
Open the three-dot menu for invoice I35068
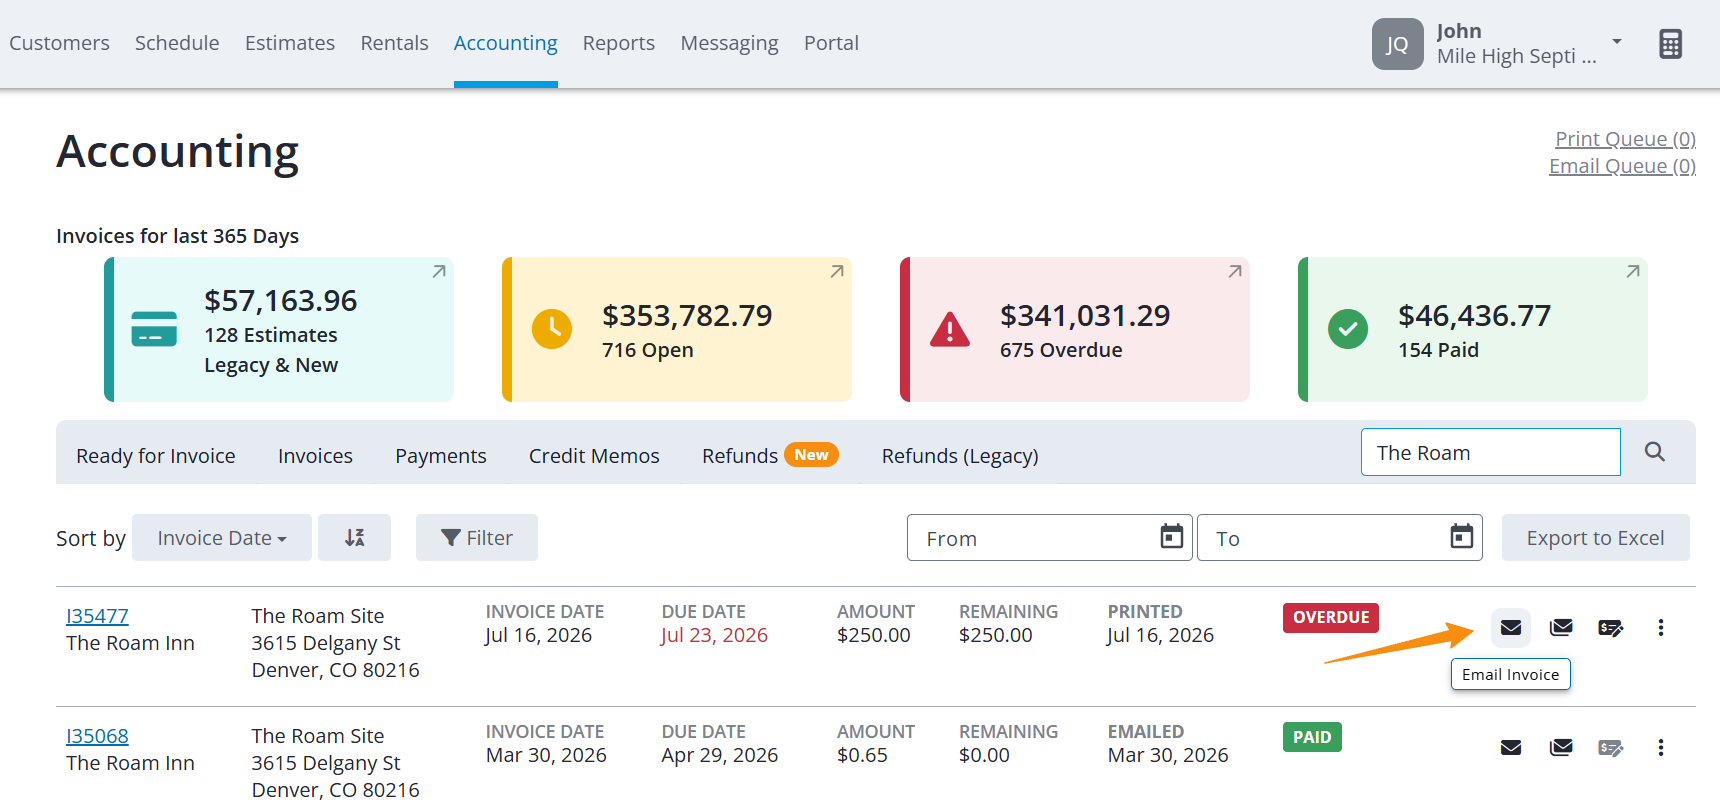[1661, 748]
